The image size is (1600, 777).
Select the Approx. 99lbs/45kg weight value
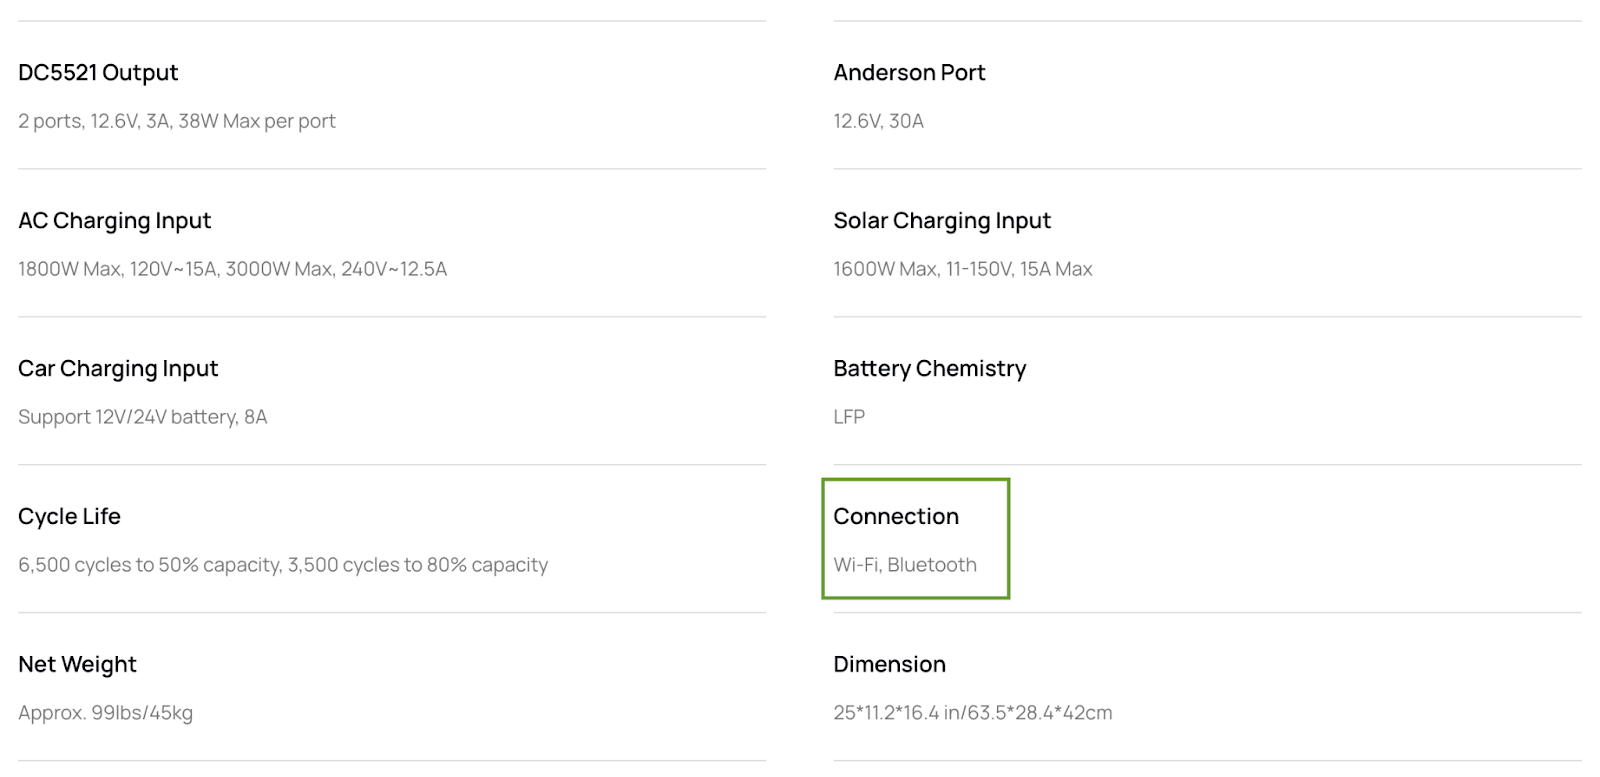click(106, 713)
